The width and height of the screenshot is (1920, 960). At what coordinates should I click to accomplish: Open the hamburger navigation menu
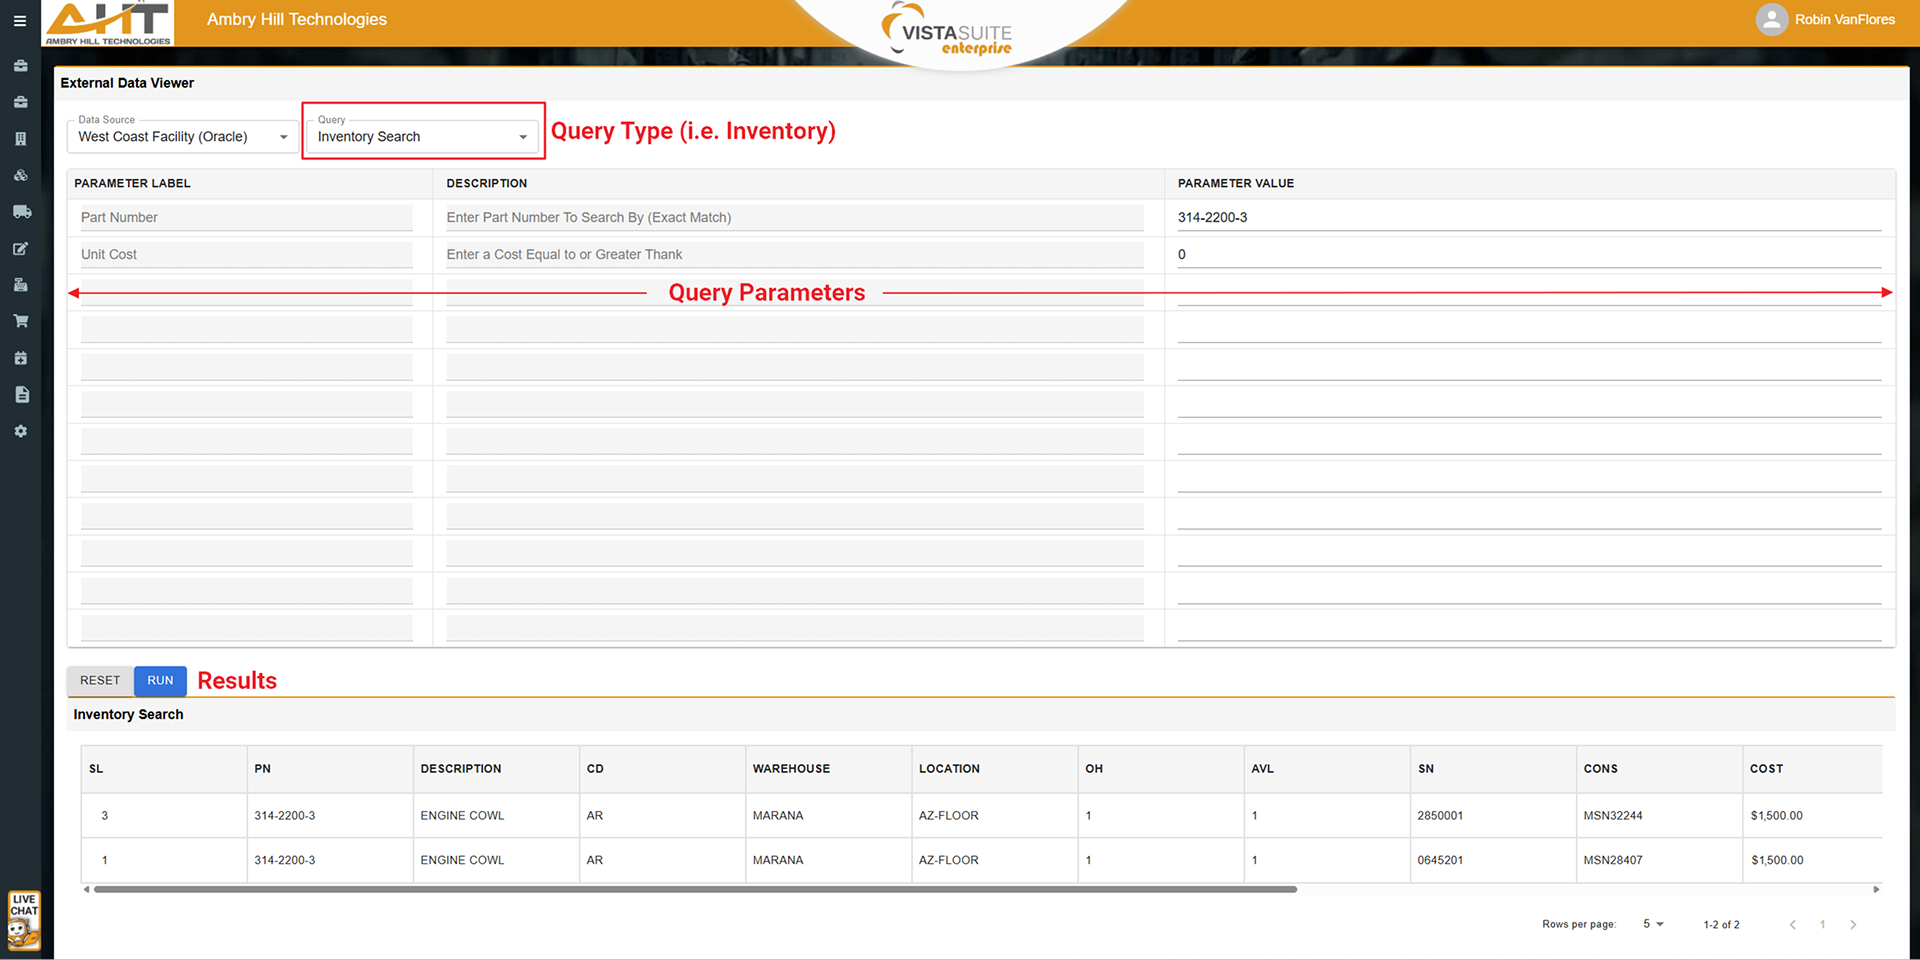(x=20, y=20)
